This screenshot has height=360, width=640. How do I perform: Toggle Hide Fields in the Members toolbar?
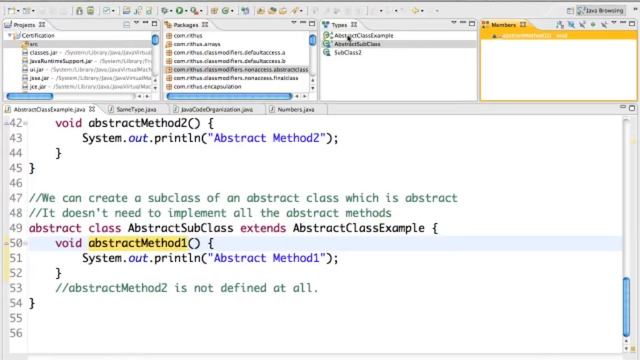[x=571, y=25]
